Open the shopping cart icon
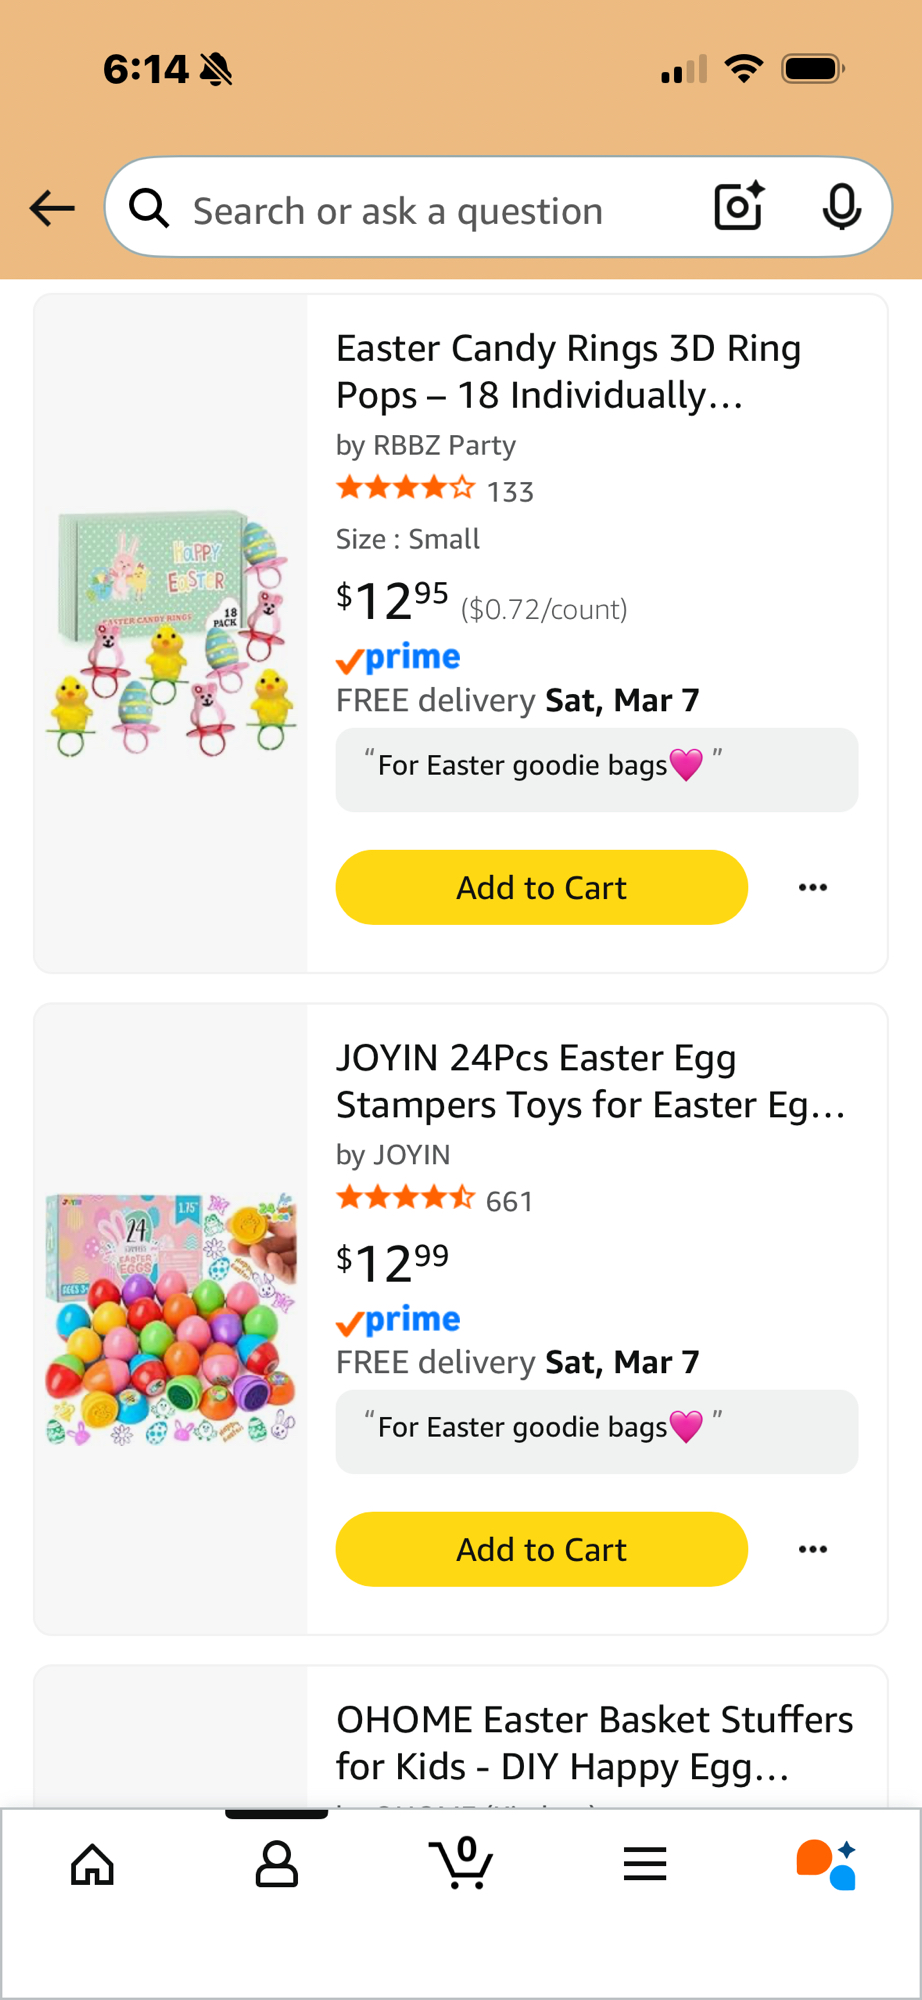Image resolution: width=922 pixels, height=2000 pixels. tap(461, 1863)
